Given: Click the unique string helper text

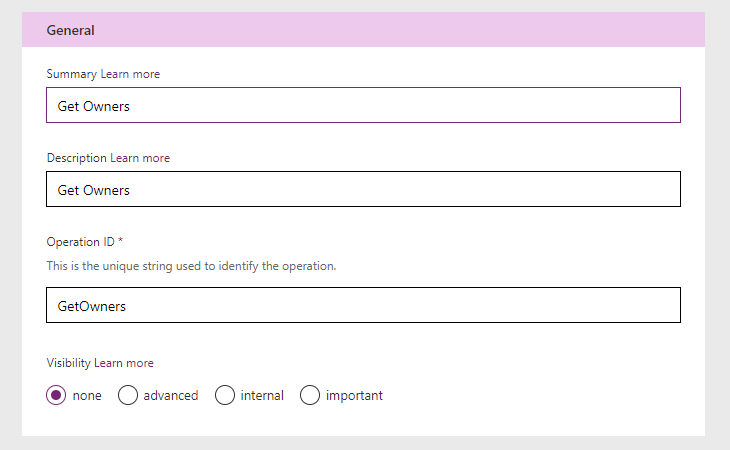Looking at the screenshot, I should click(x=191, y=266).
